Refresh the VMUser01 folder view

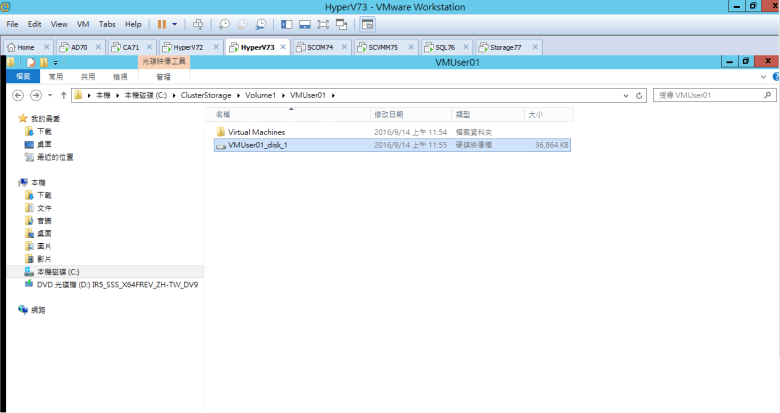[x=640, y=95]
